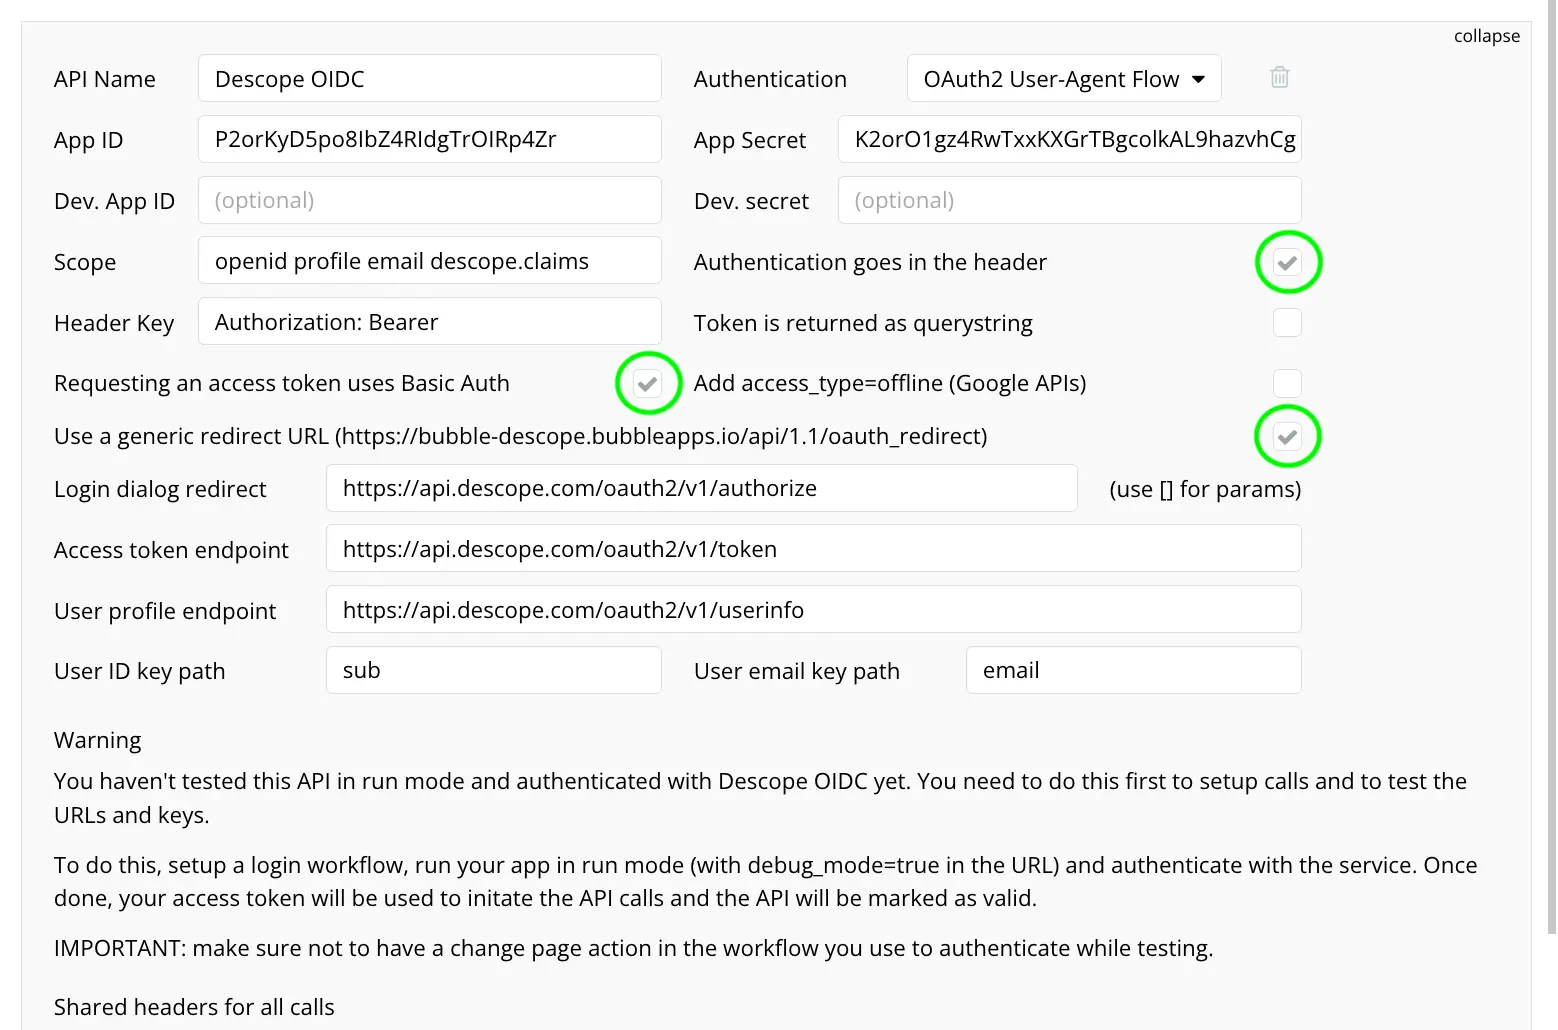
Task: Click the API Name field showing Descope OIDC
Action: (429, 78)
